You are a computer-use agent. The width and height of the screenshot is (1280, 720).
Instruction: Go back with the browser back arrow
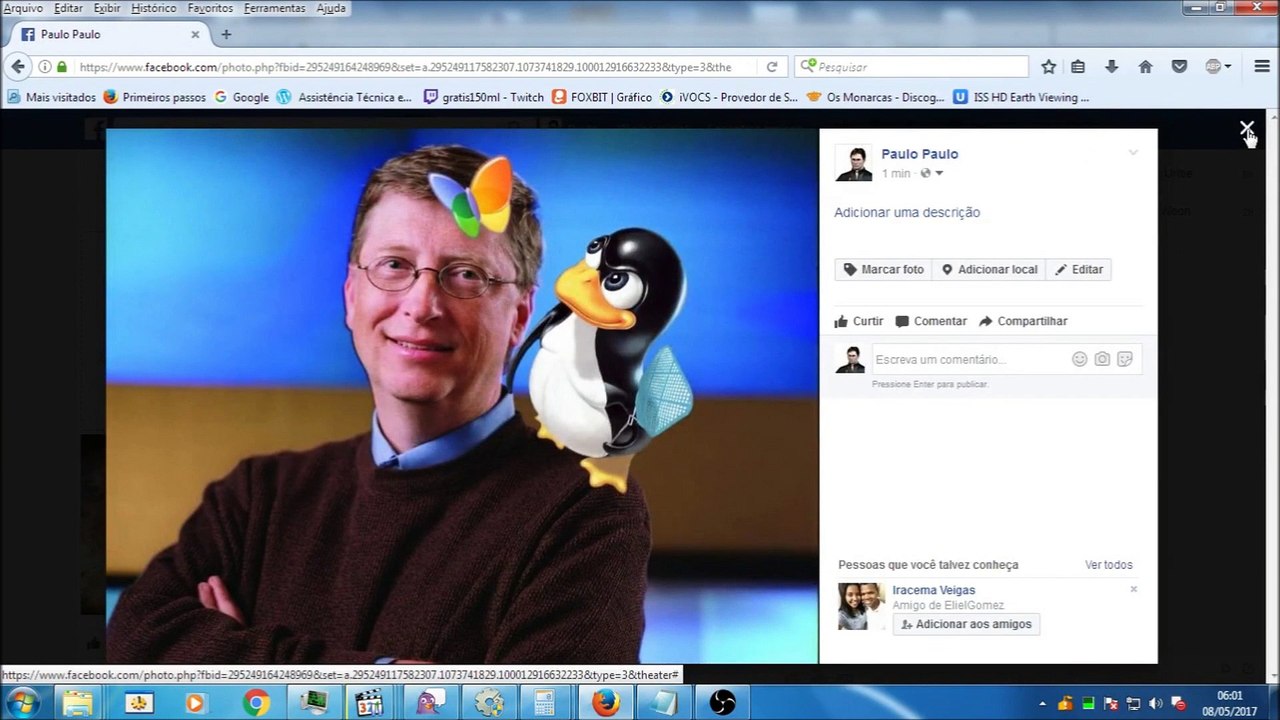pyautogui.click(x=18, y=67)
